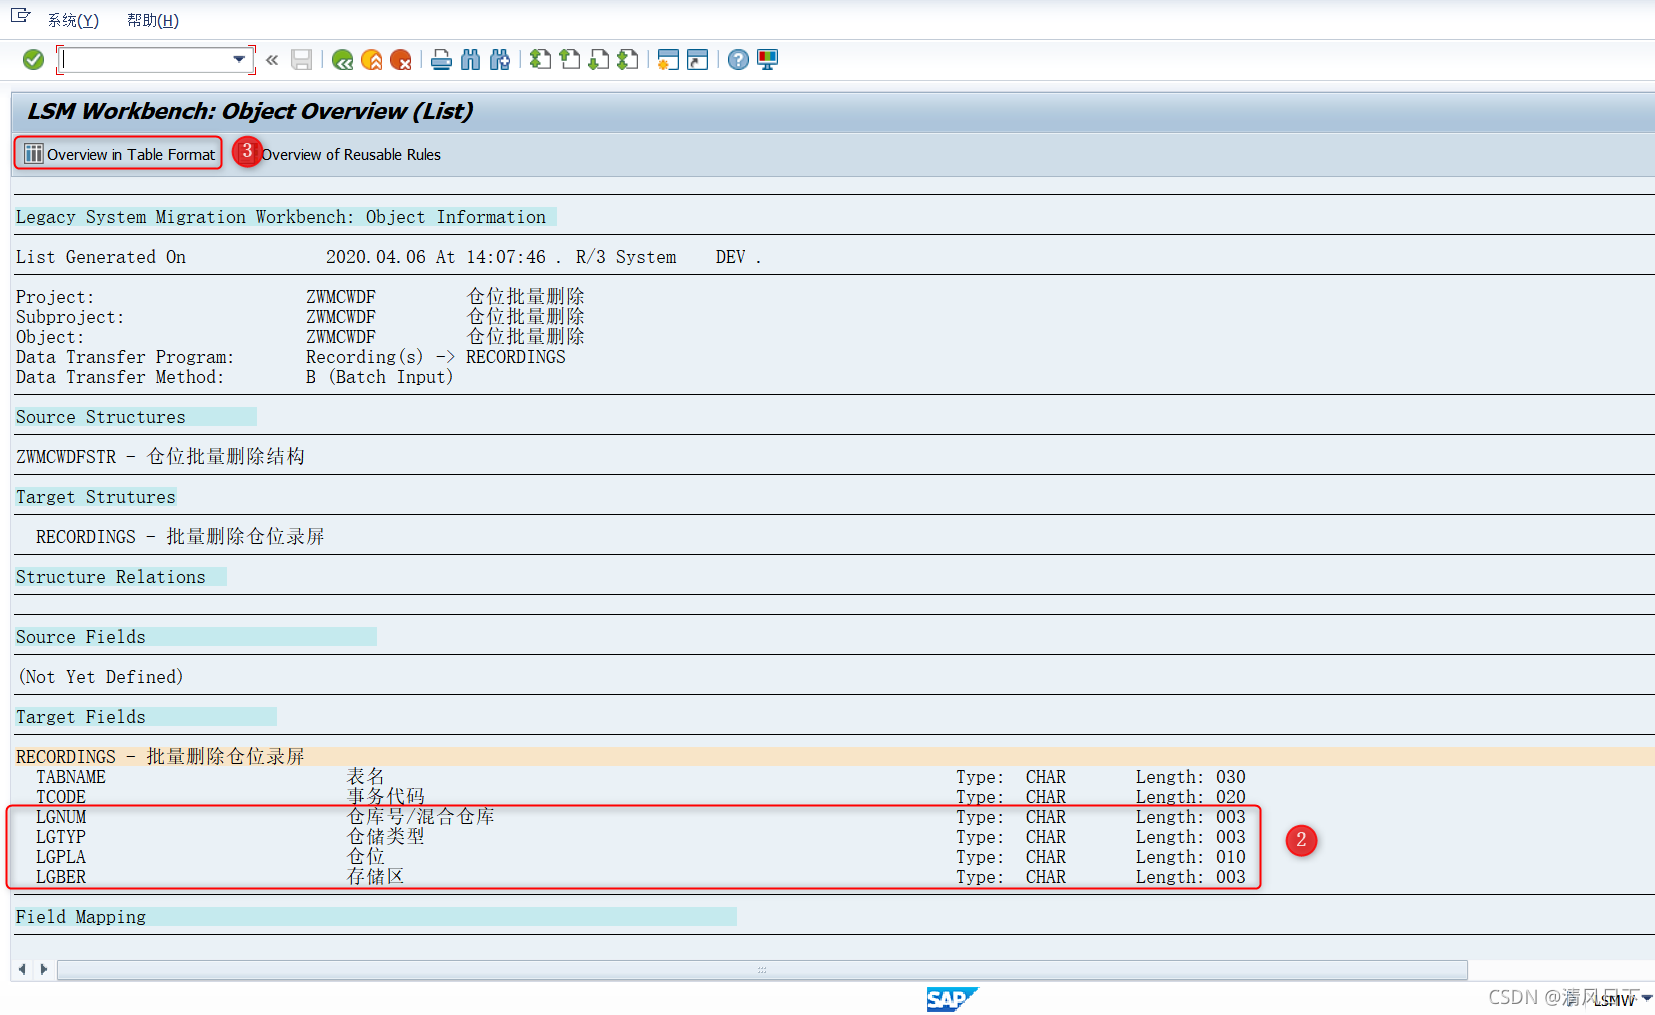Open Help with question mark icon
1655x1015 pixels.
(738, 60)
